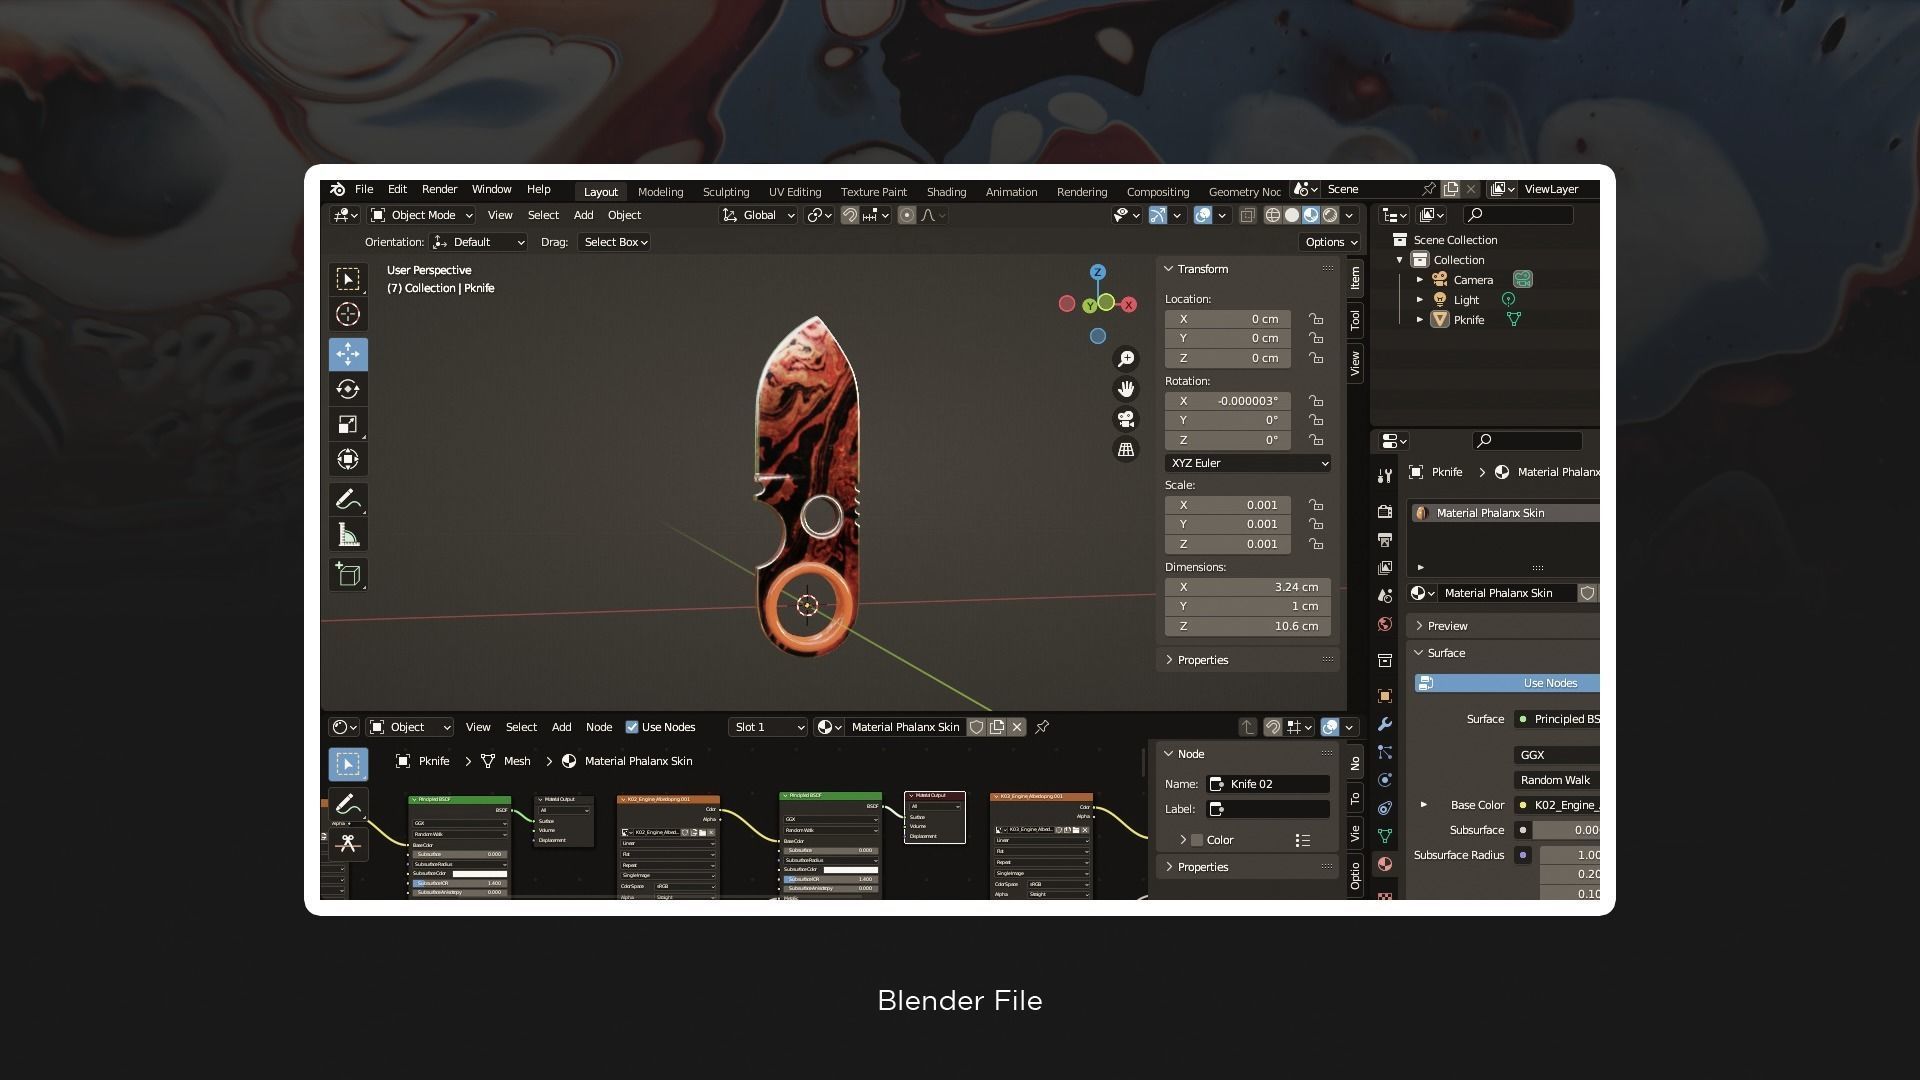Switch perspective/orthographic grid icon

1126,449
